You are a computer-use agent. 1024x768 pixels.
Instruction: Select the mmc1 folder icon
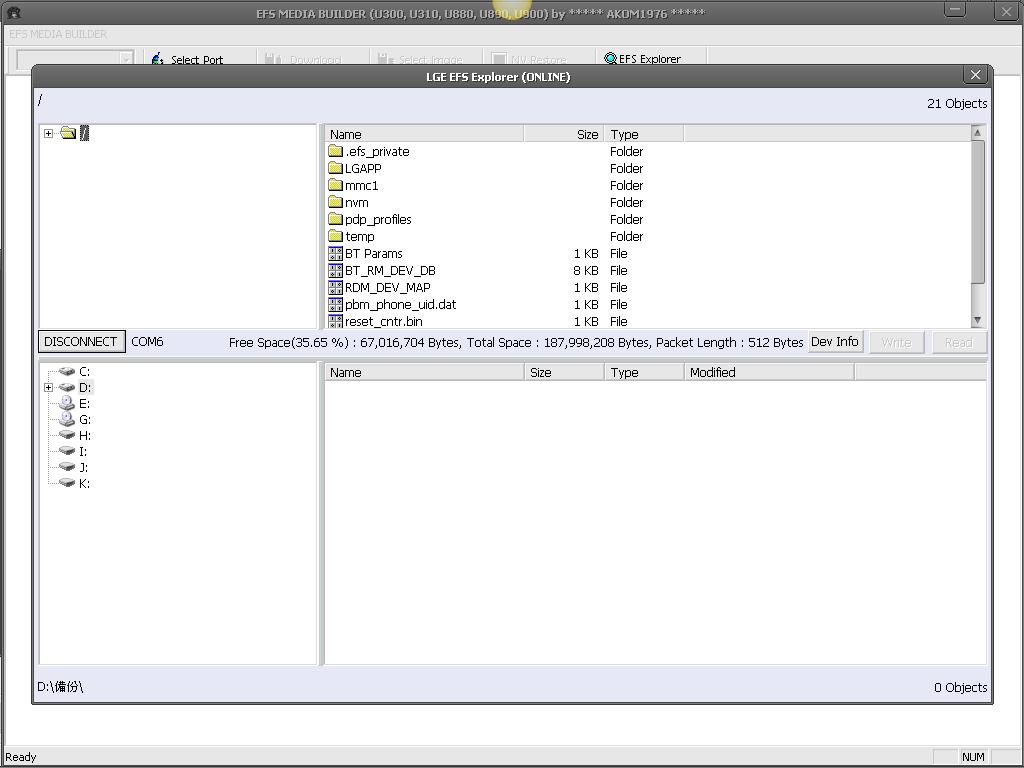pos(336,185)
